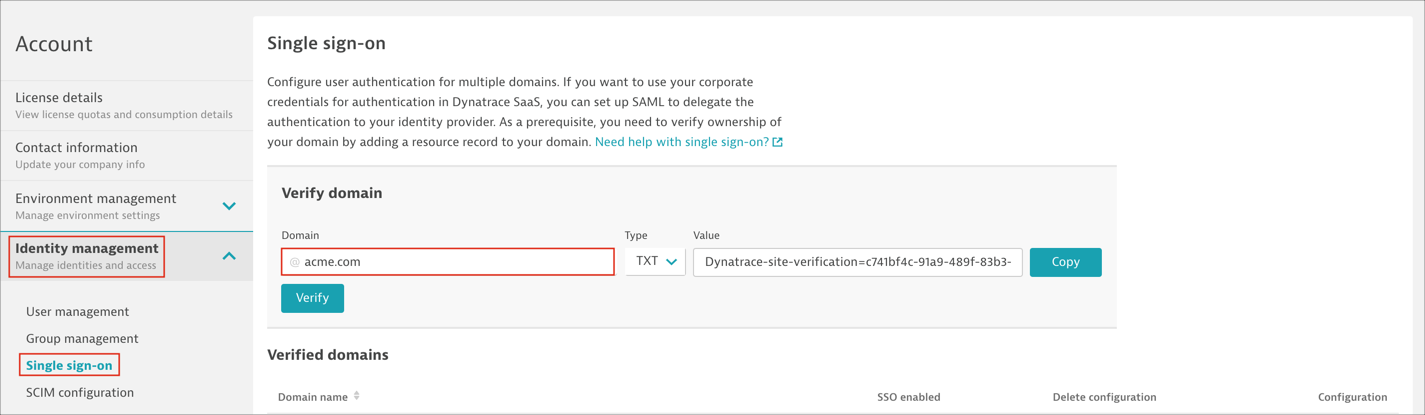1425x415 pixels.
Task: Navigate to Group management
Action: [x=82, y=339]
